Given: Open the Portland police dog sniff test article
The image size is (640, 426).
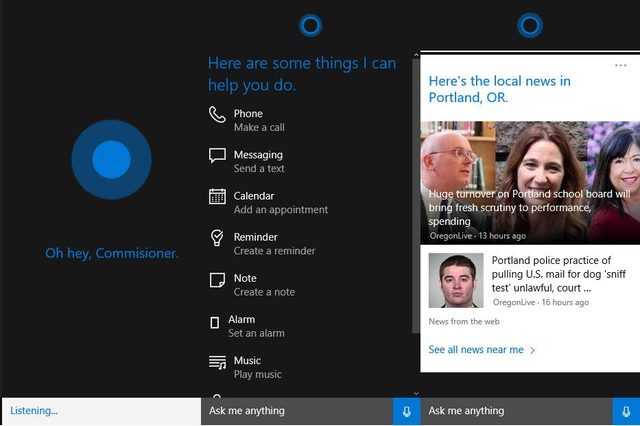Looking at the screenshot, I should [558, 274].
